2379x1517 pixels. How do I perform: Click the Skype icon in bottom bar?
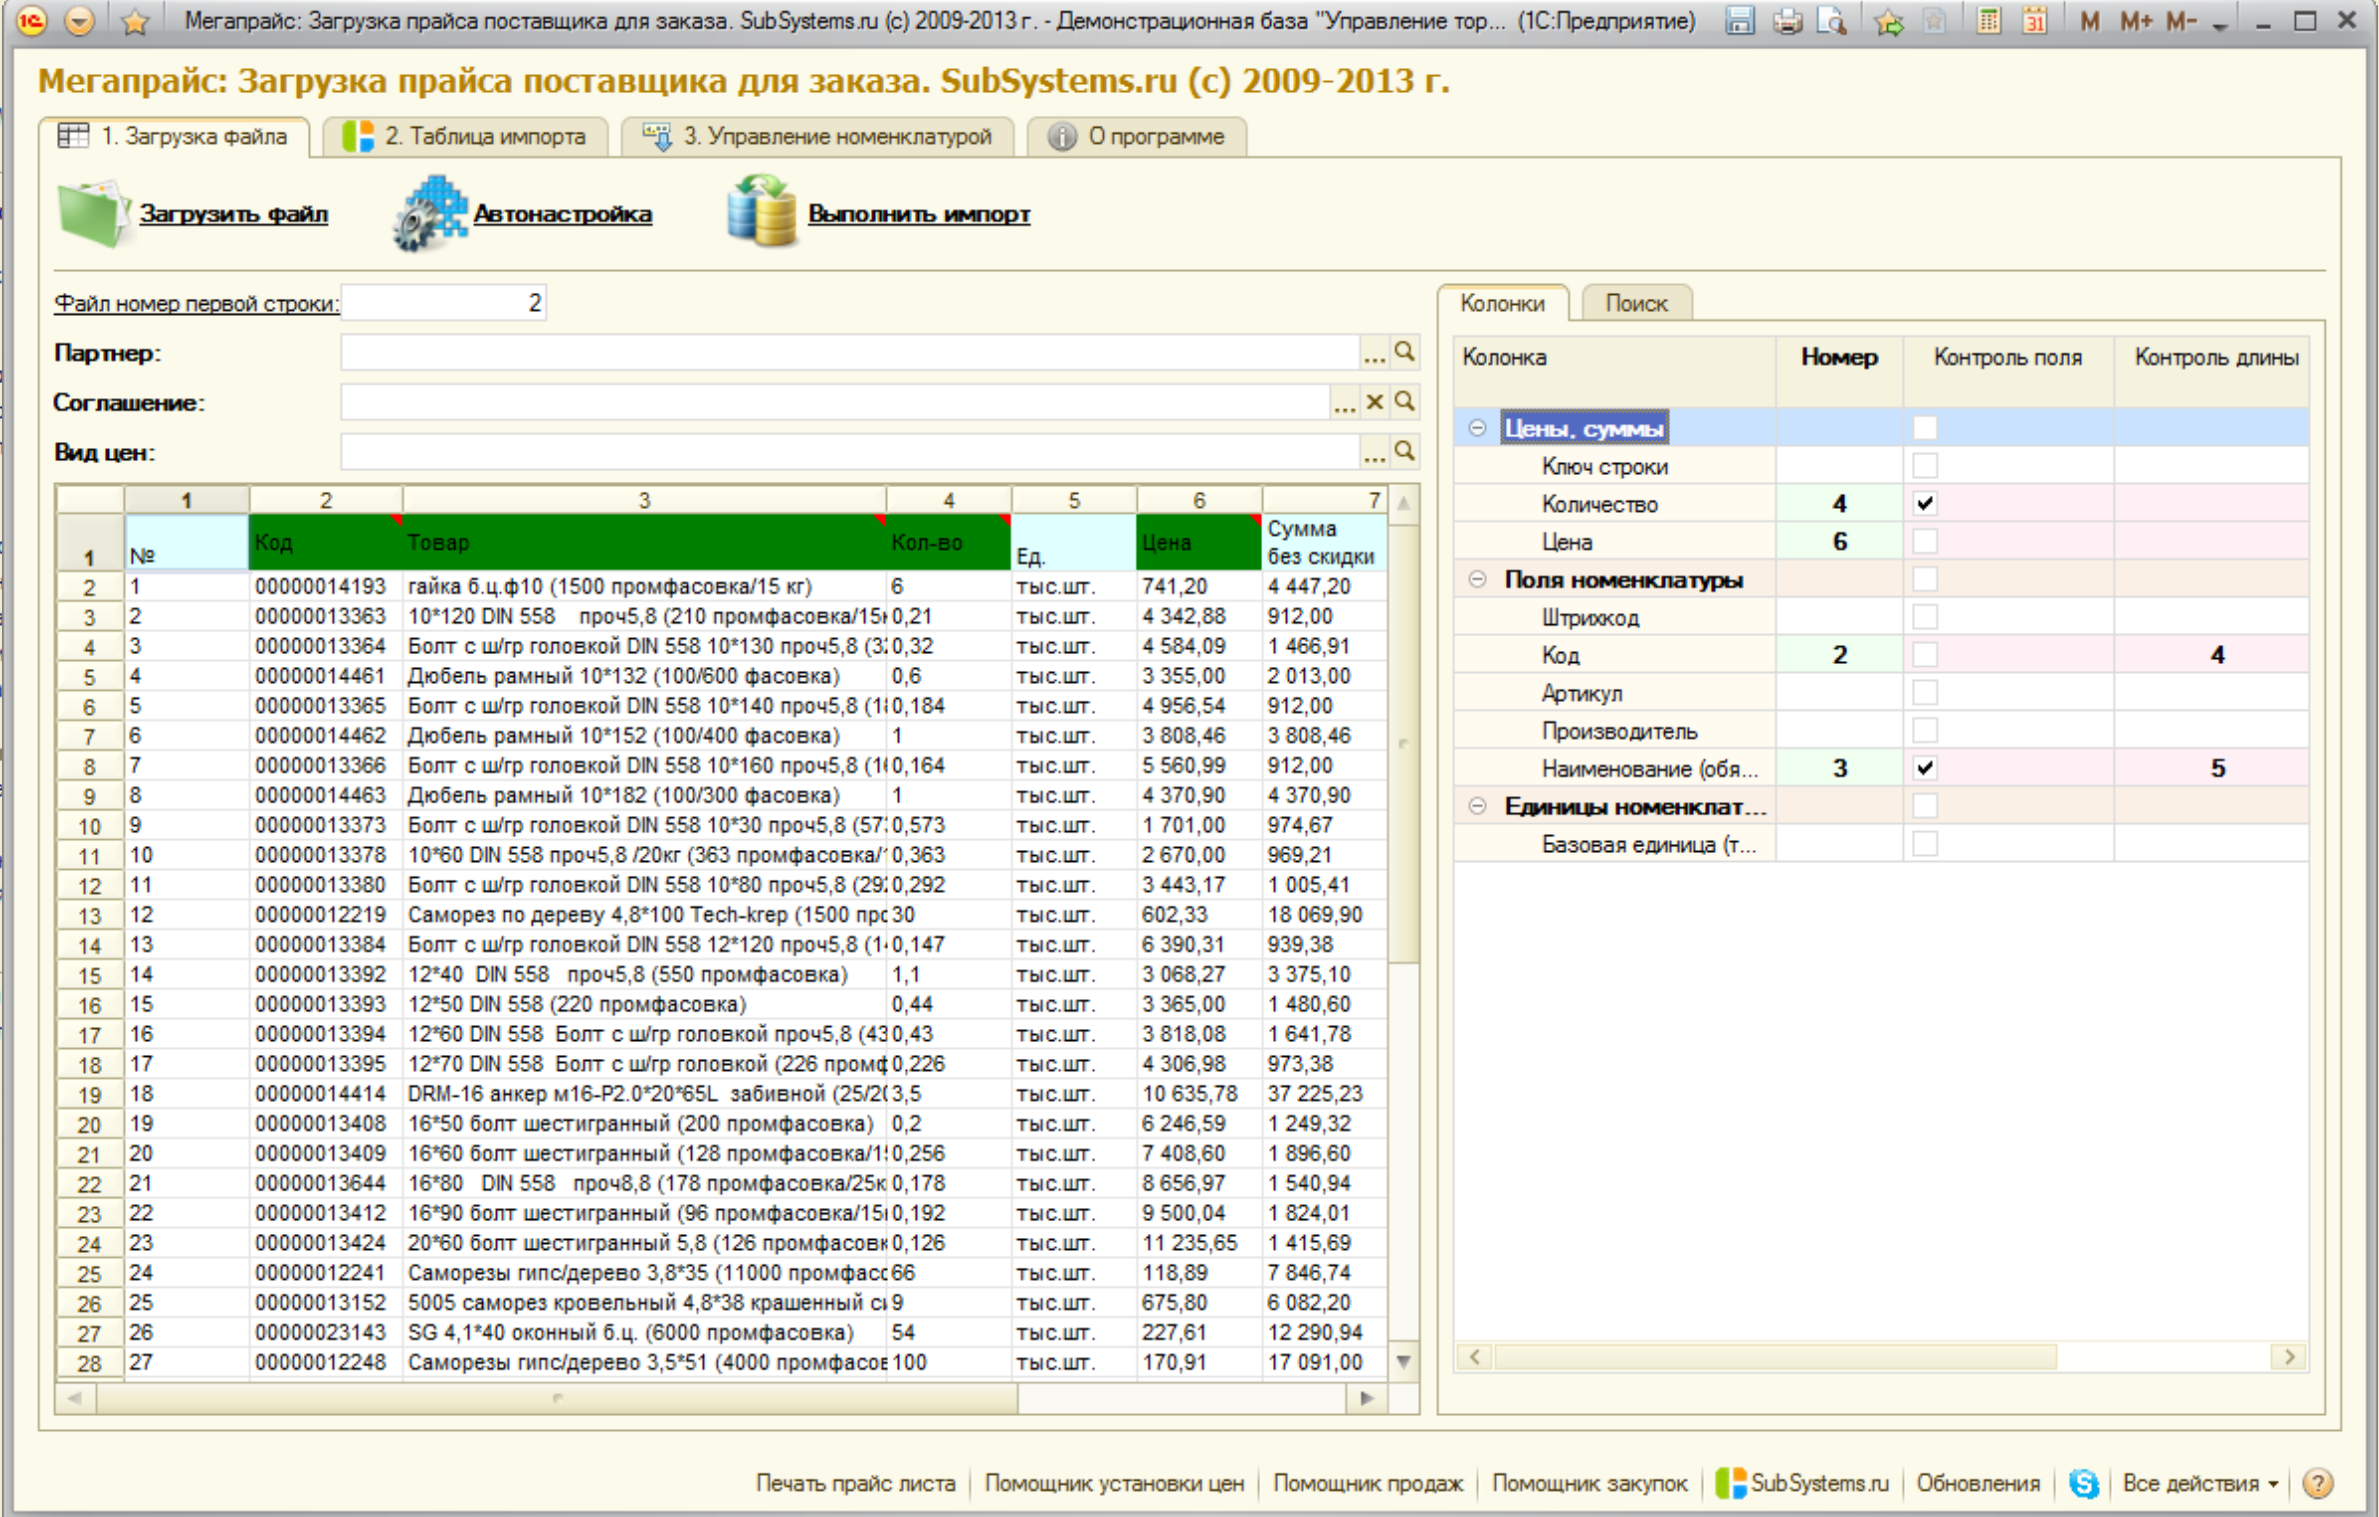[2084, 1483]
